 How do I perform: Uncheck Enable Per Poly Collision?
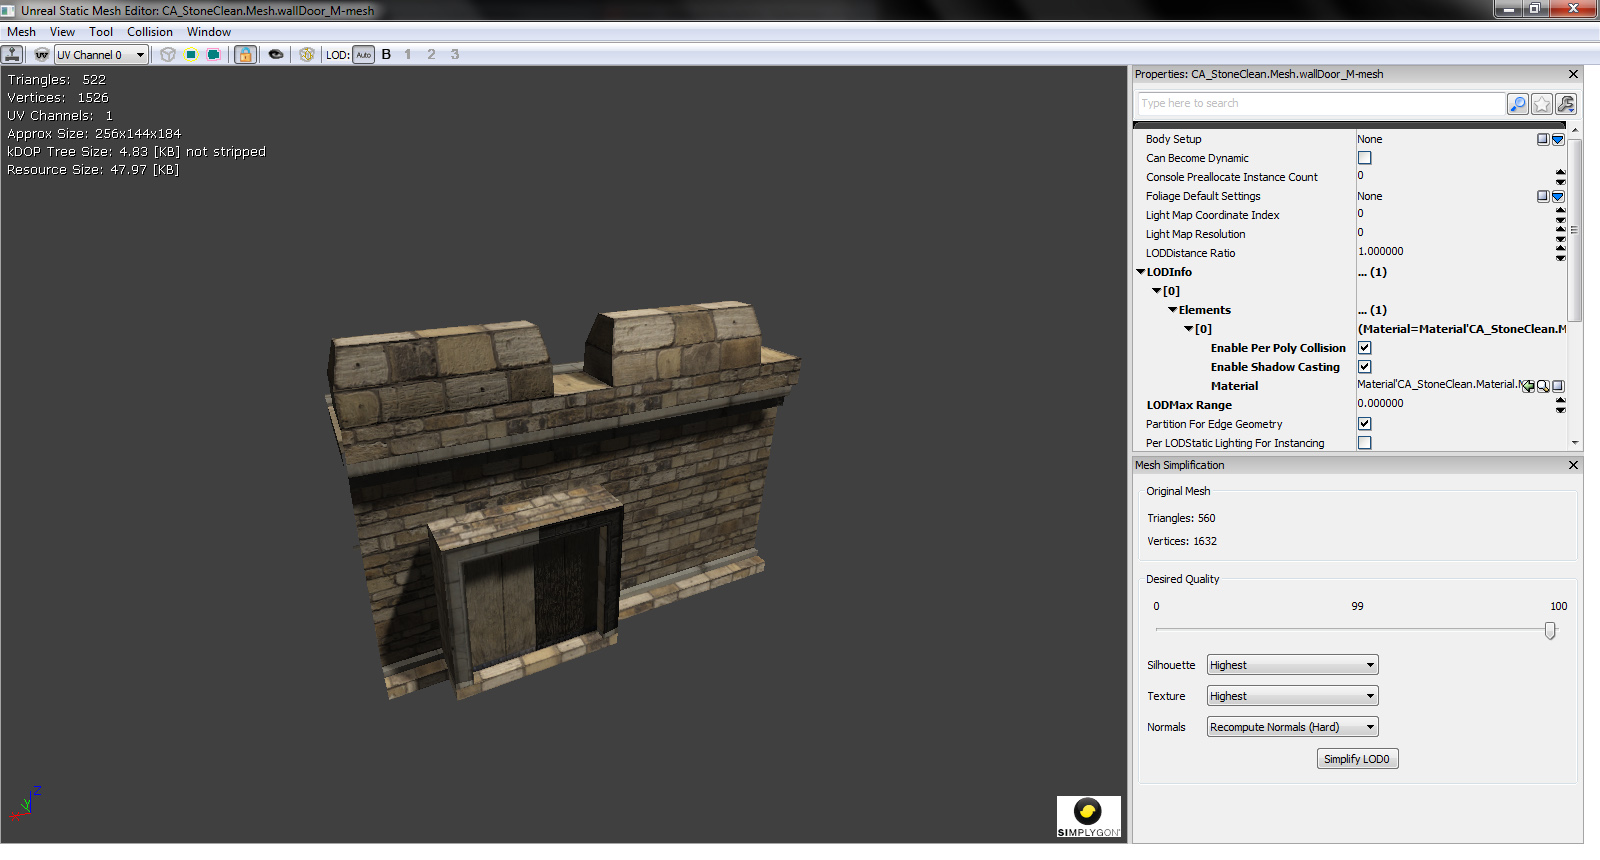coord(1364,348)
